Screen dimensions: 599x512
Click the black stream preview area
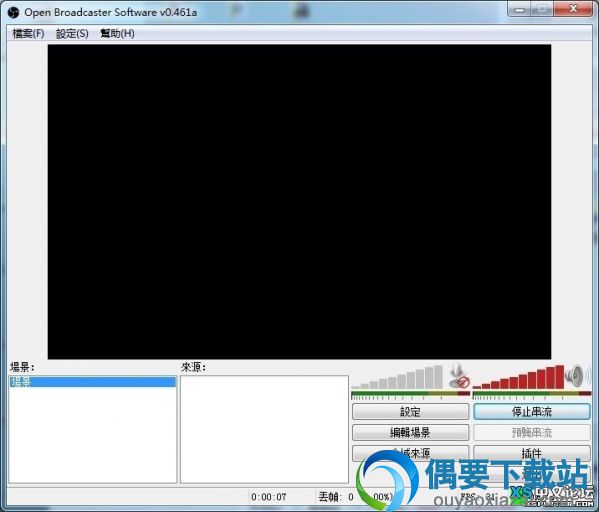tap(299, 201)
